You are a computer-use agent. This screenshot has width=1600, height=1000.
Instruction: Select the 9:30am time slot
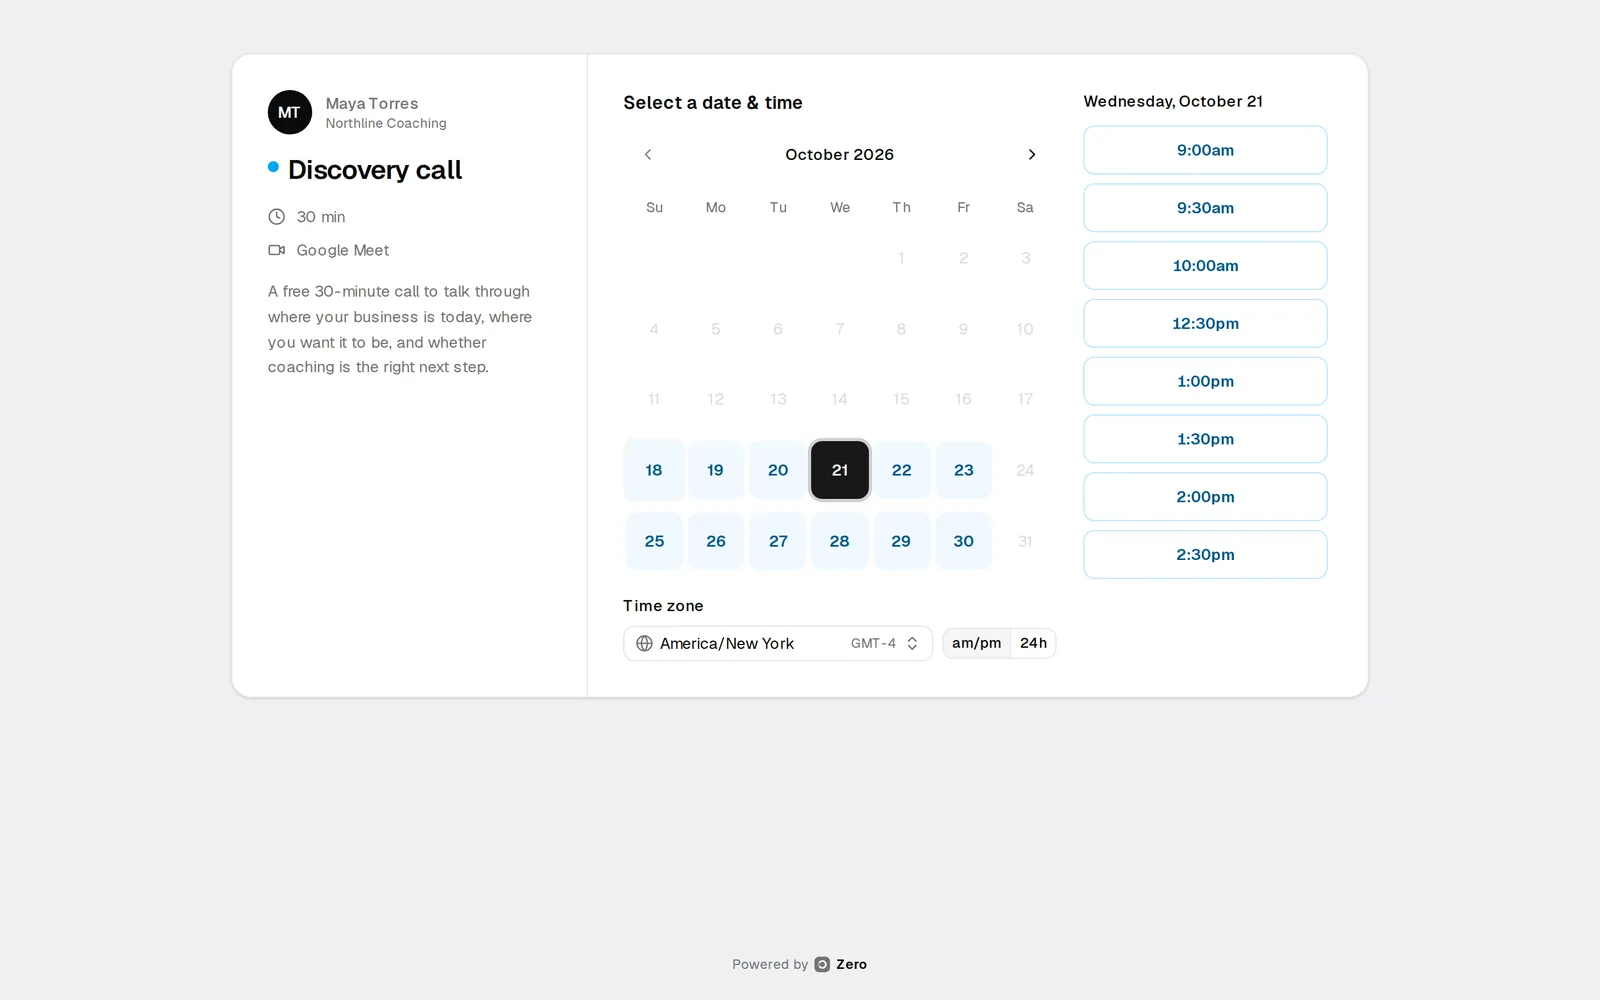(1205, 208)
